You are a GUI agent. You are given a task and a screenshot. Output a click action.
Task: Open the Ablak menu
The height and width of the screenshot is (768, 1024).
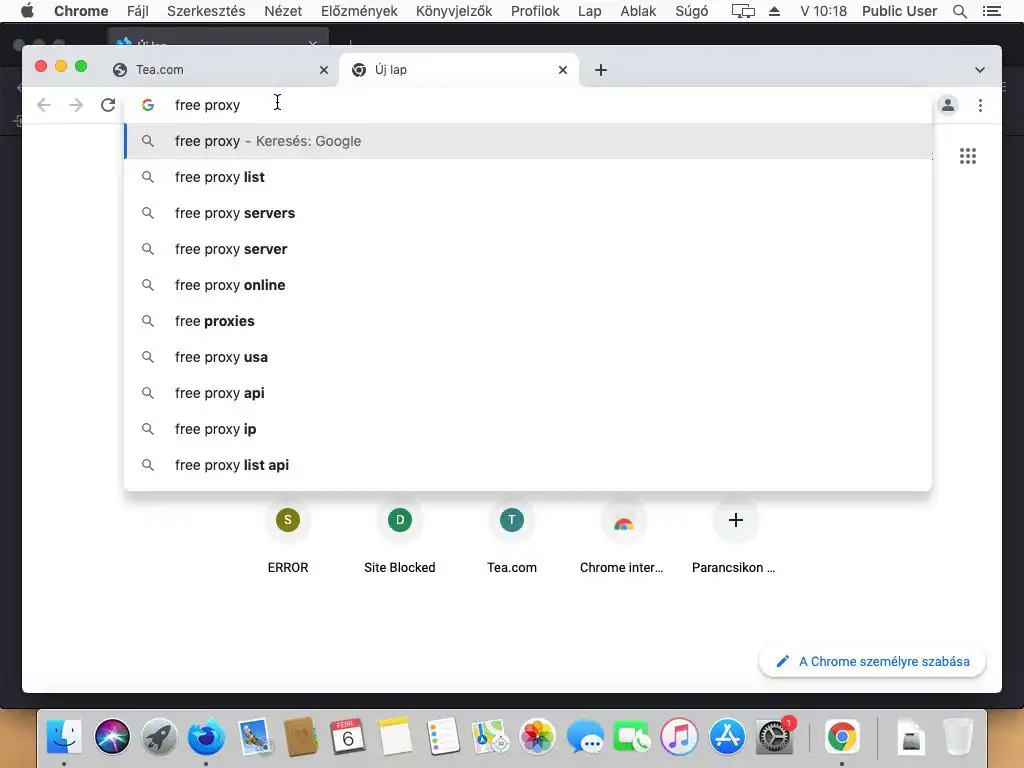click(638, 11)
